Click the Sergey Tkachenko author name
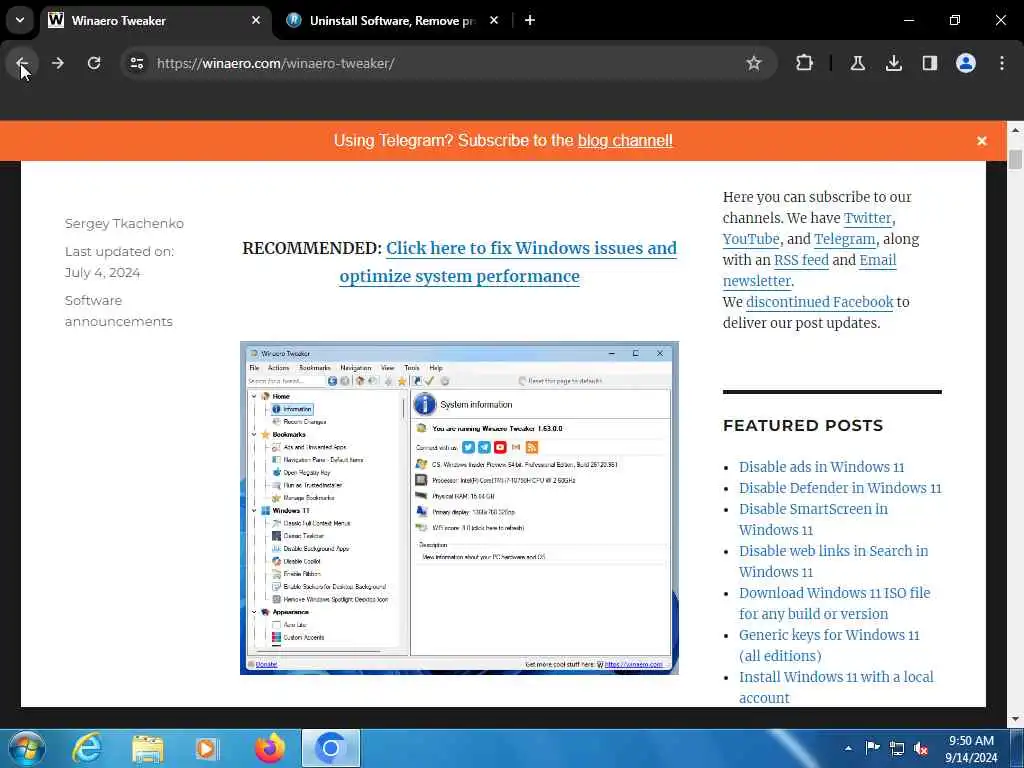Screen dimensions: 1024x768 coord(124,223)
